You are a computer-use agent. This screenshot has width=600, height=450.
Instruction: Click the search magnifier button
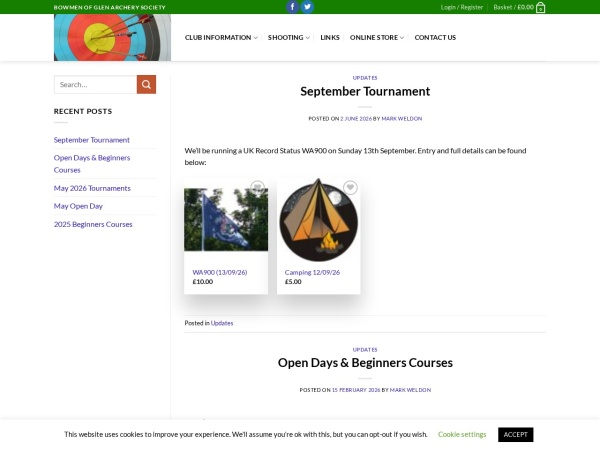tap(146, 85)
